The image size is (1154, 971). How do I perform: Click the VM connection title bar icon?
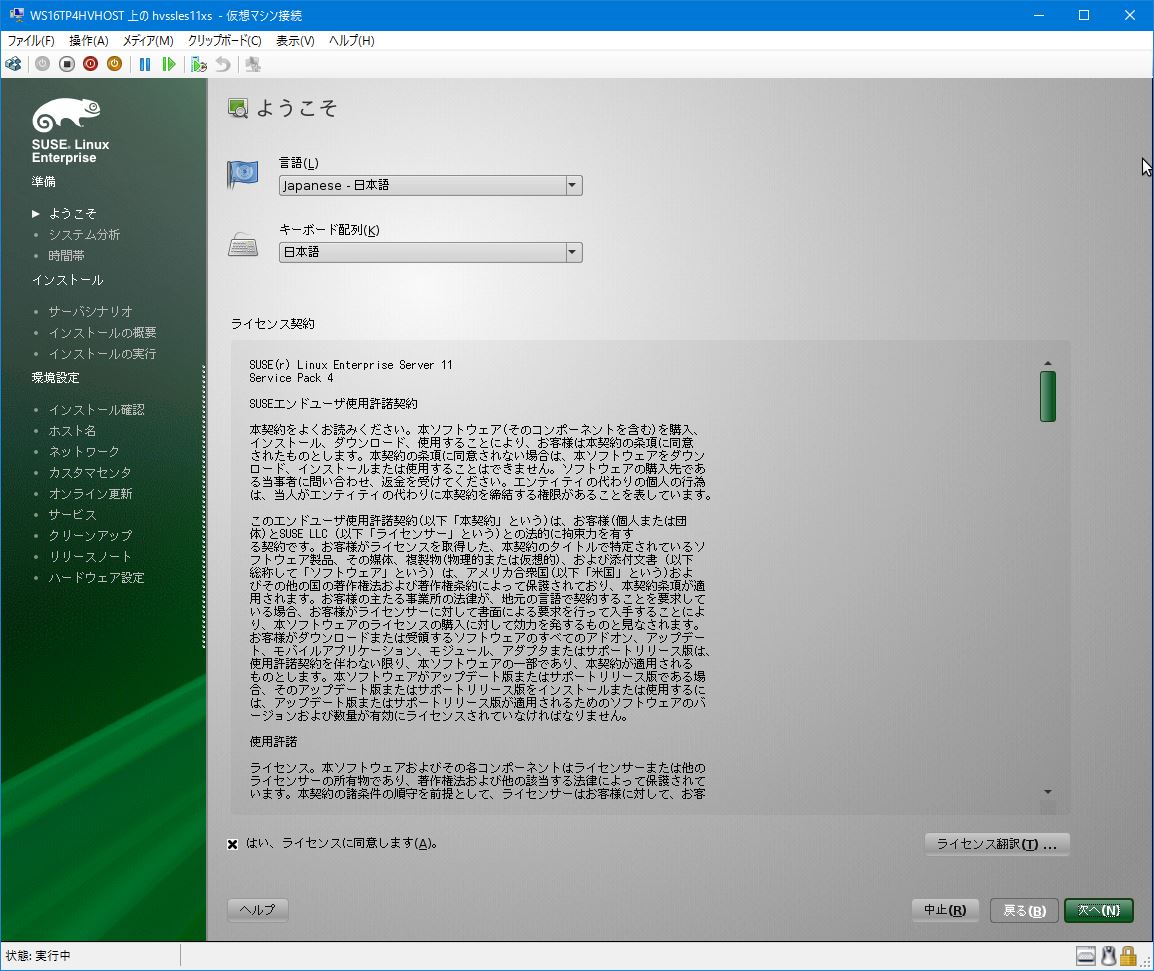(x=16, y=15)
